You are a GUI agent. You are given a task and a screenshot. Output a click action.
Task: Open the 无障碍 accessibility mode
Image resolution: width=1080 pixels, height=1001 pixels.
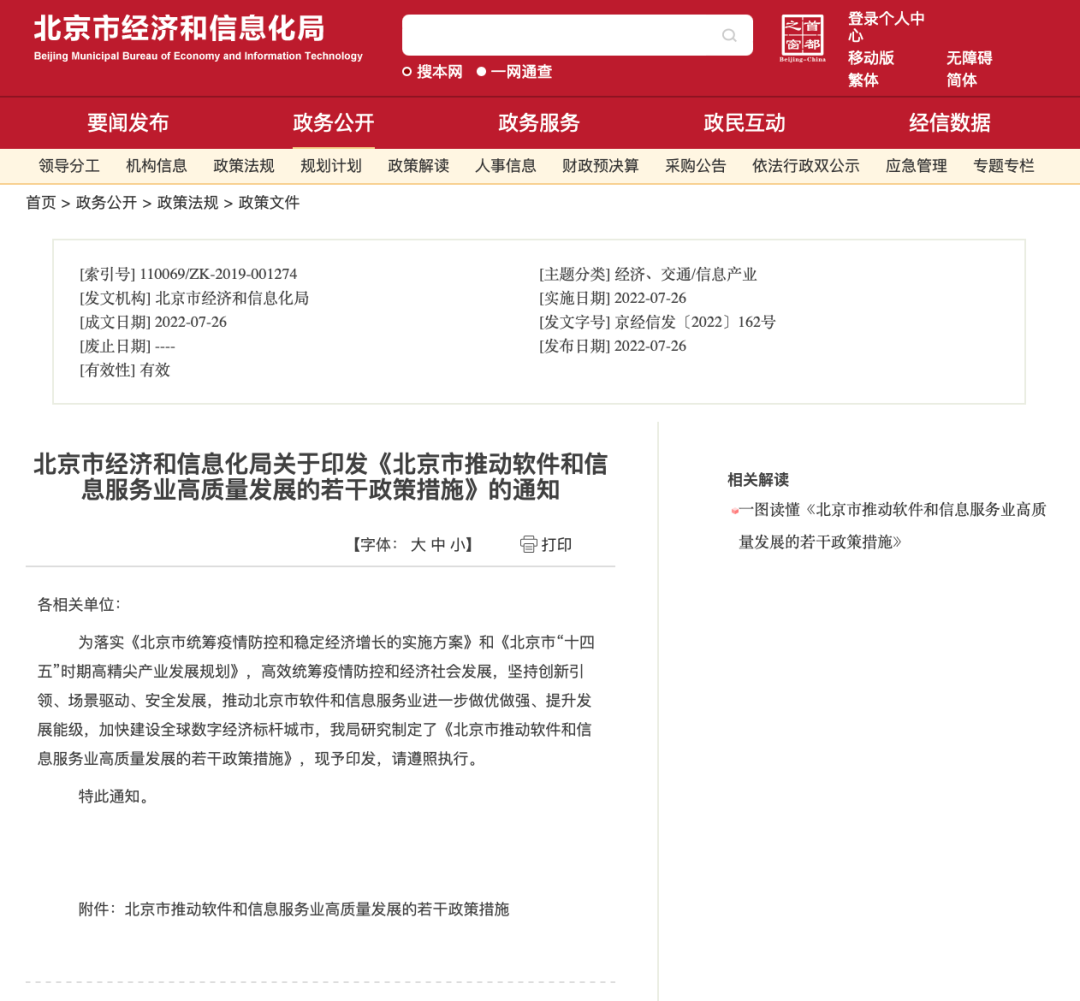point(969,58)
